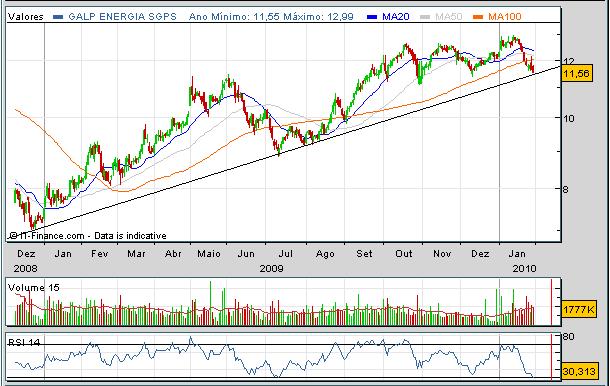Click the MA50 legend label

click(449, 17)
